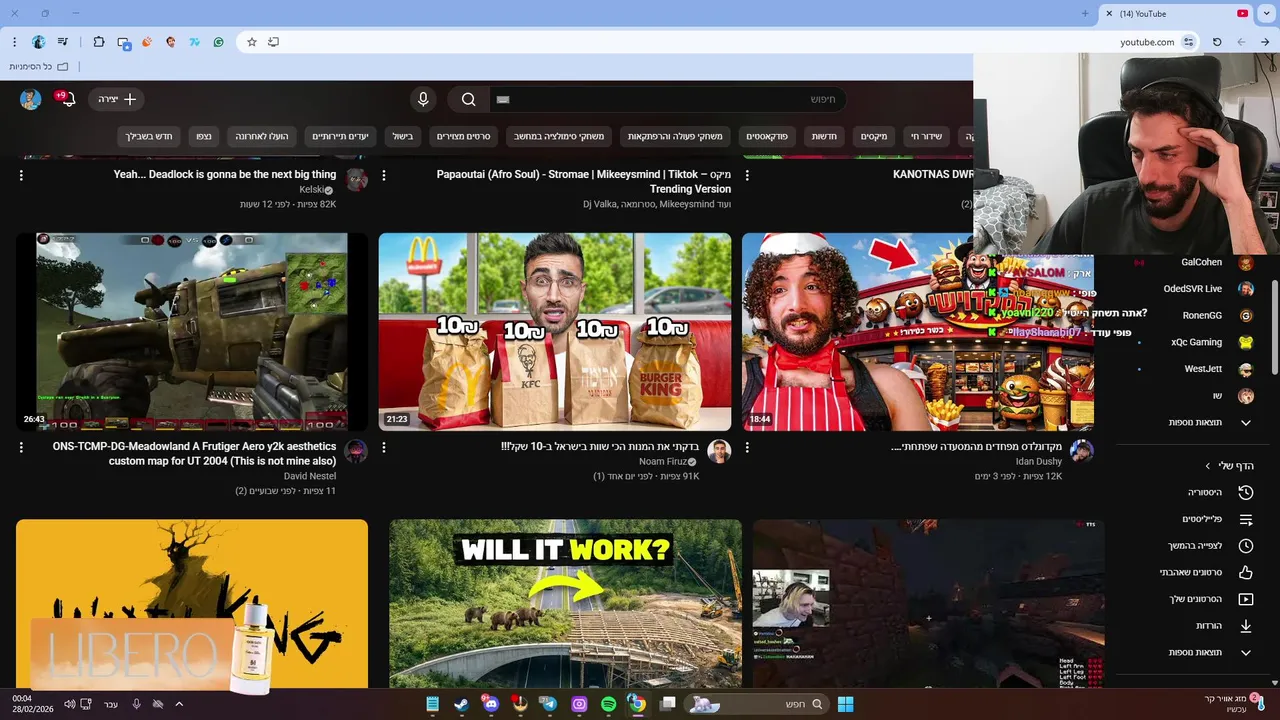Open OdedSVR Live subscription channel
Viewport: 1280px width, 720px height.
[1195, 289]
